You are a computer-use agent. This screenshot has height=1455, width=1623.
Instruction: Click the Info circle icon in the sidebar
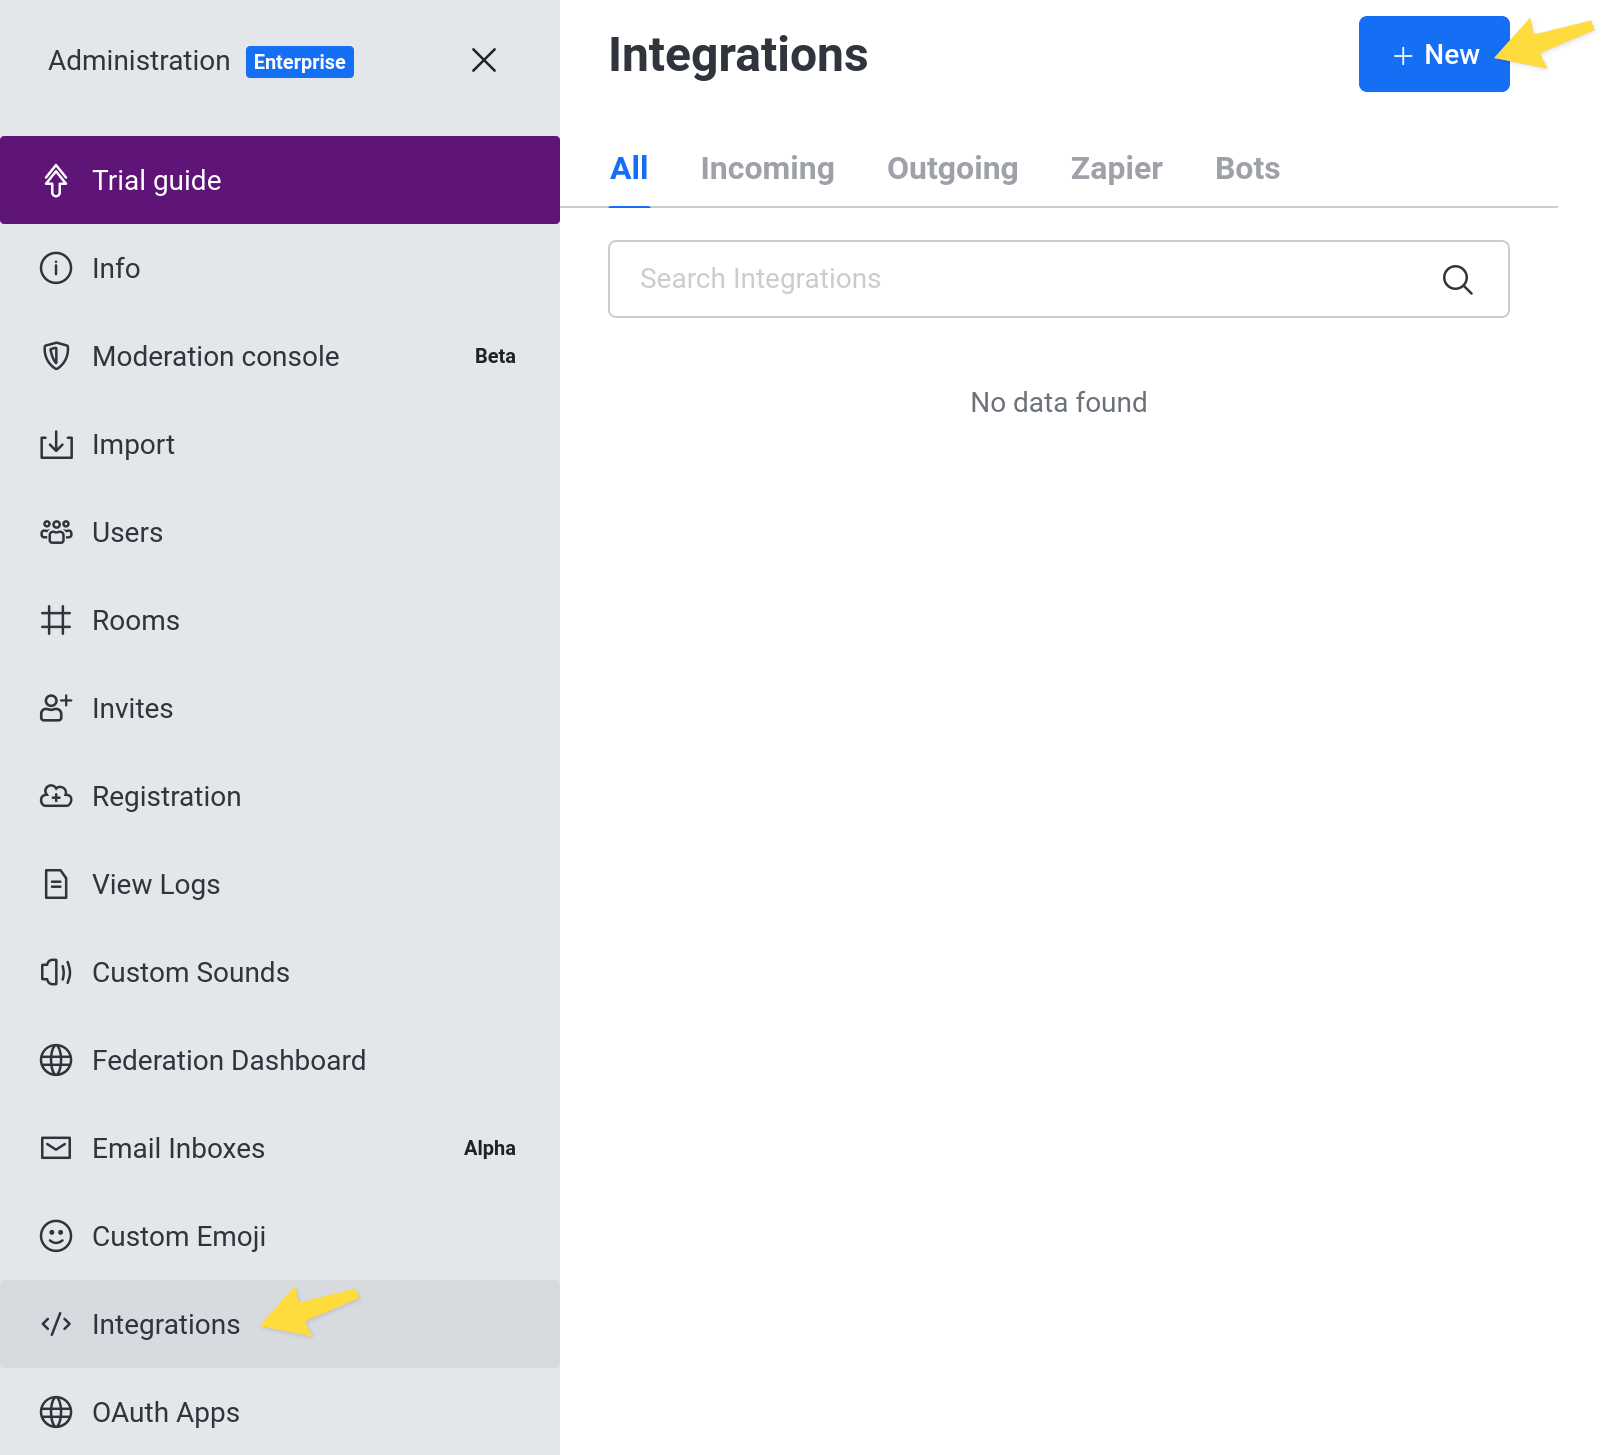point(56,268)
